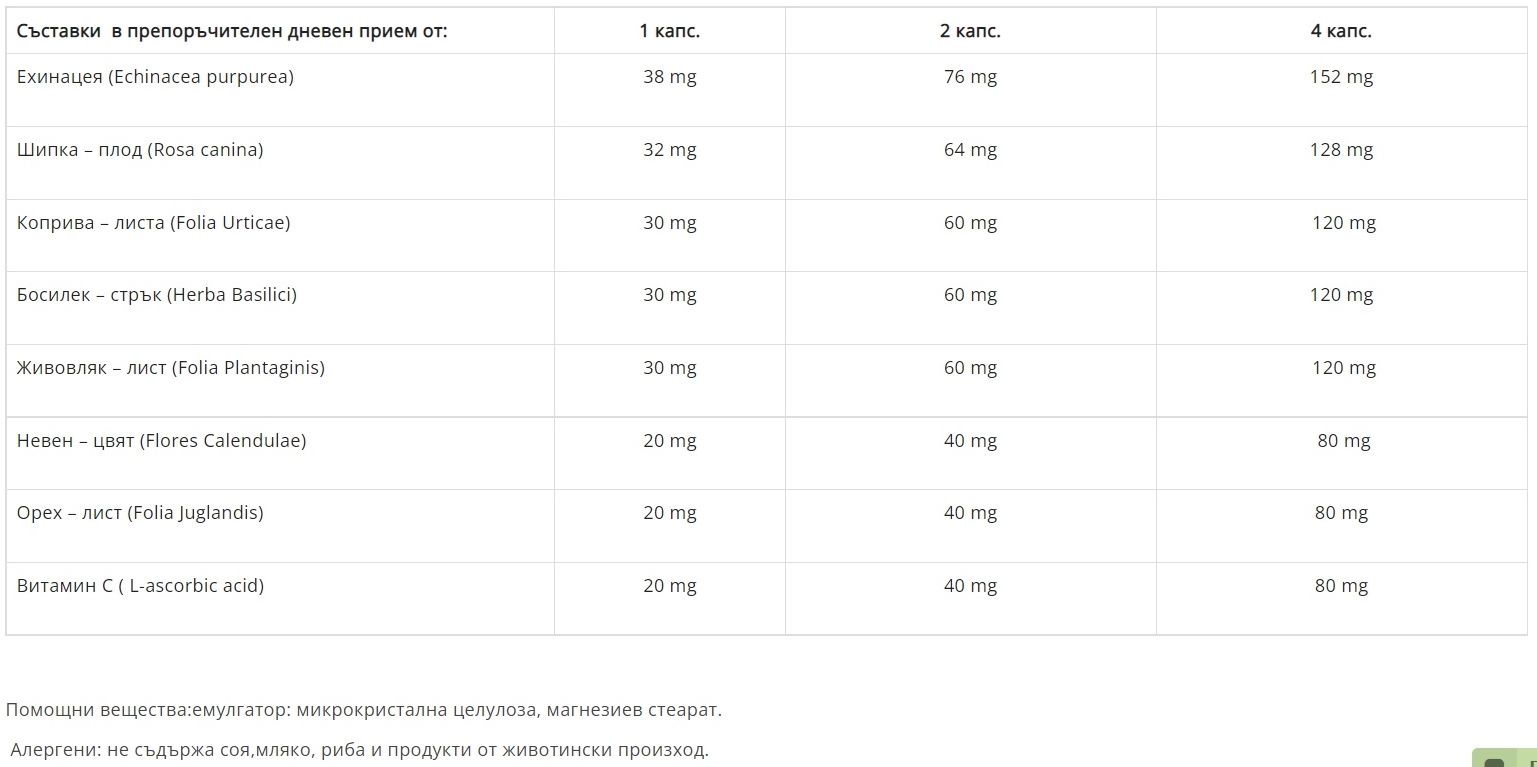The height and width of the screenshot is (767, 1537).
Task: Click the 128 mg value in the table
Action: tap(1341, 150)
